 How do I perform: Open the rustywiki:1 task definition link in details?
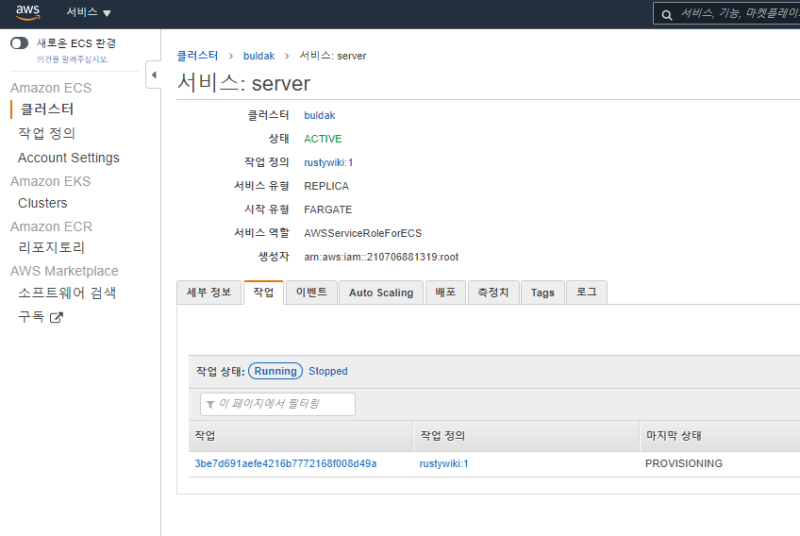(328, 162)
